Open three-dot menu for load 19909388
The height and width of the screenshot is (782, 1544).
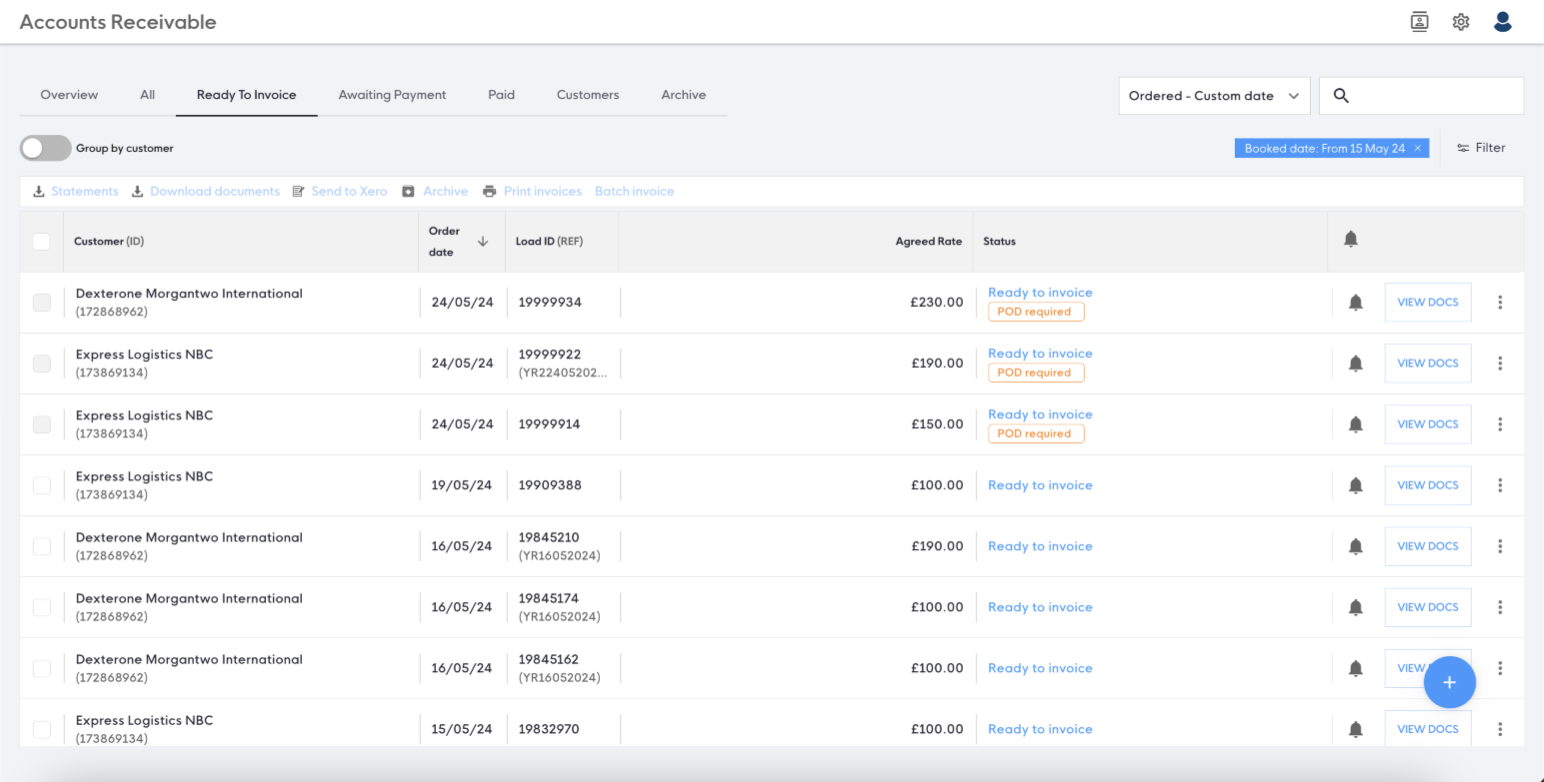point(1500,485)
